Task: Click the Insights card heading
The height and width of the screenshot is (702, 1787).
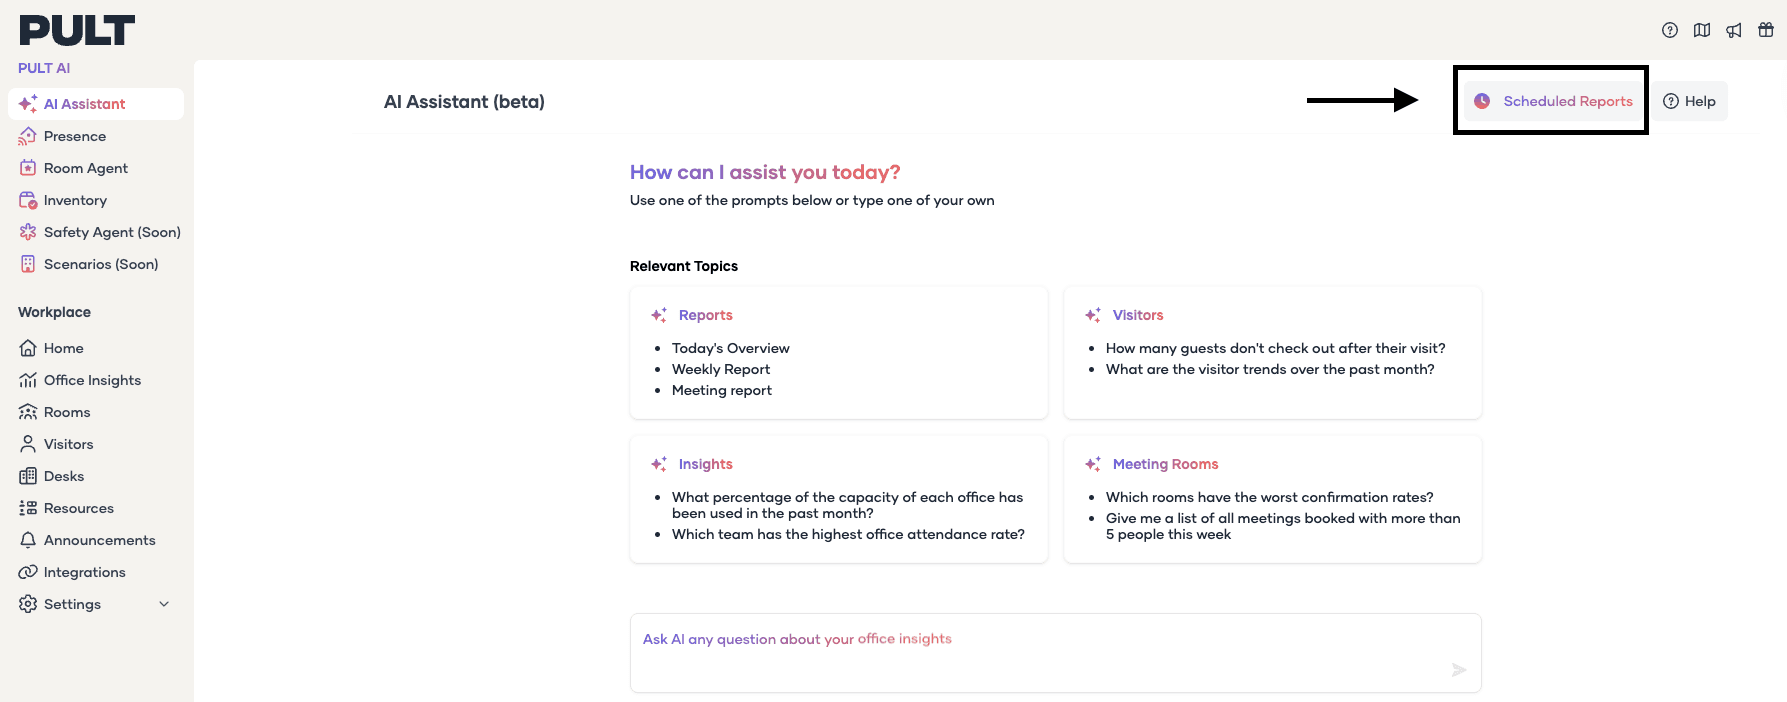Action: [706, 464]
